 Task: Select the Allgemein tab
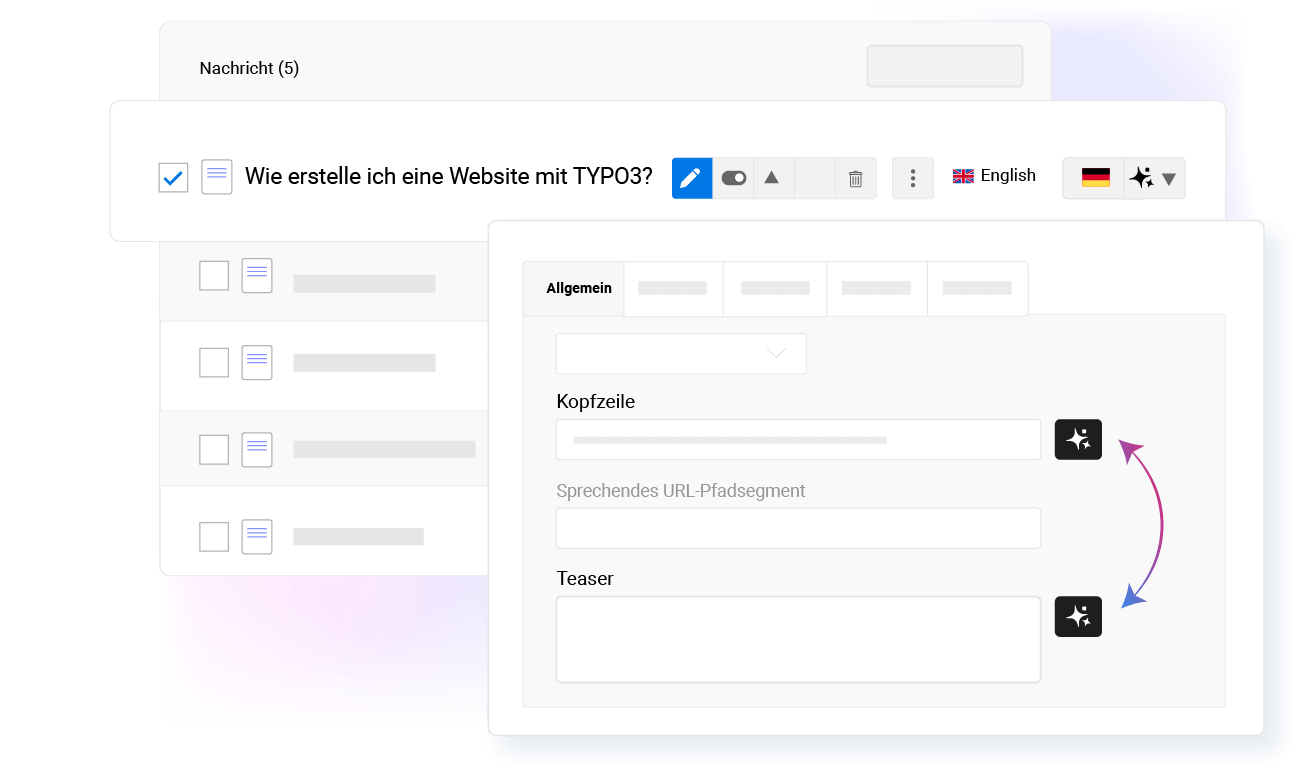pyautogui.click(x=578, y=288)
